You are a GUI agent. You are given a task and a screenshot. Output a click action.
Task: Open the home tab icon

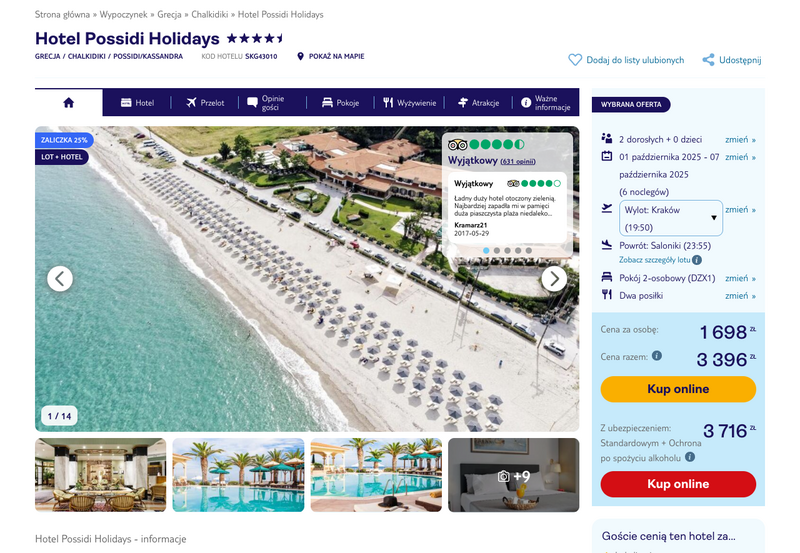(x=68, y=103)
